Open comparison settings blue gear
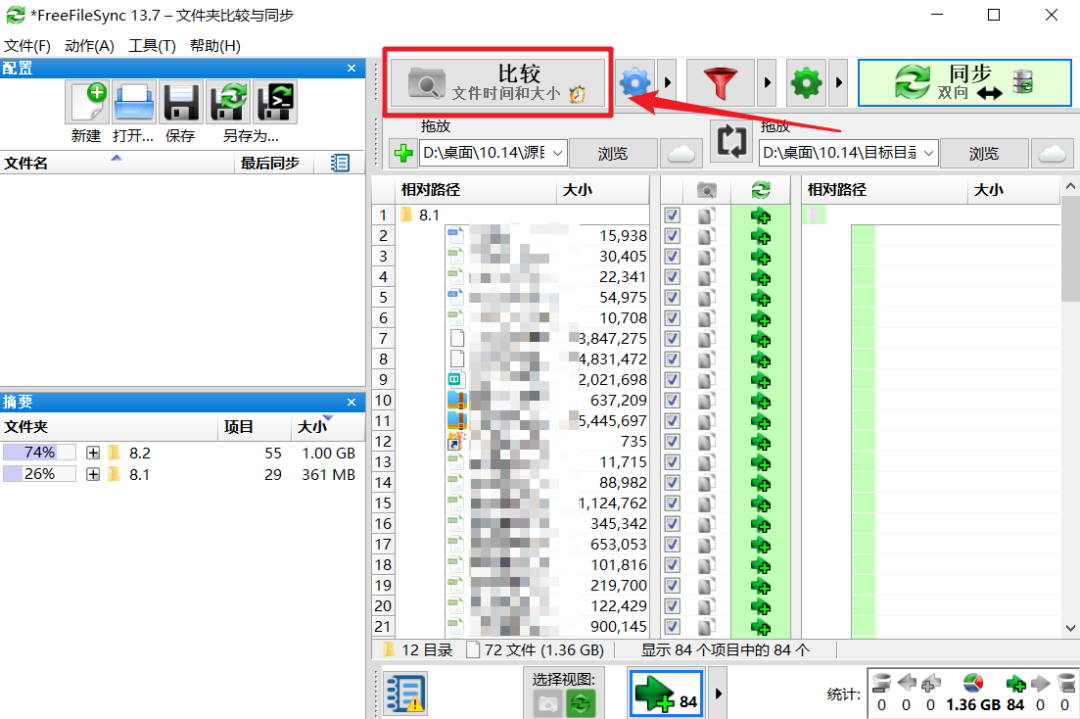Screen dimensions: 1080x719 point(634,83)
